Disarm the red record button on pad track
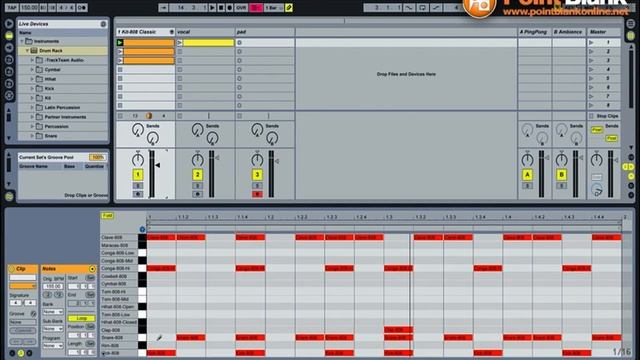This screenshot has height=360, width=640. (257, 194)
